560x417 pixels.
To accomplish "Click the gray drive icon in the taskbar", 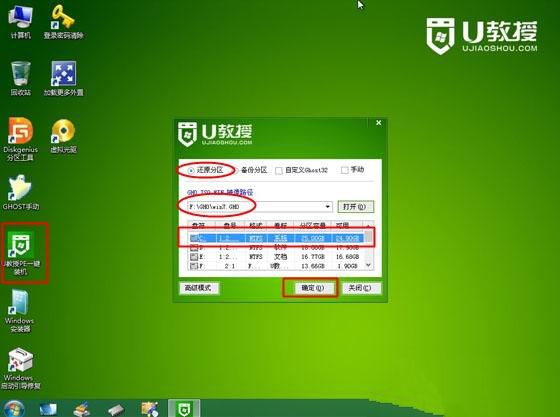I will pos(116,410).
